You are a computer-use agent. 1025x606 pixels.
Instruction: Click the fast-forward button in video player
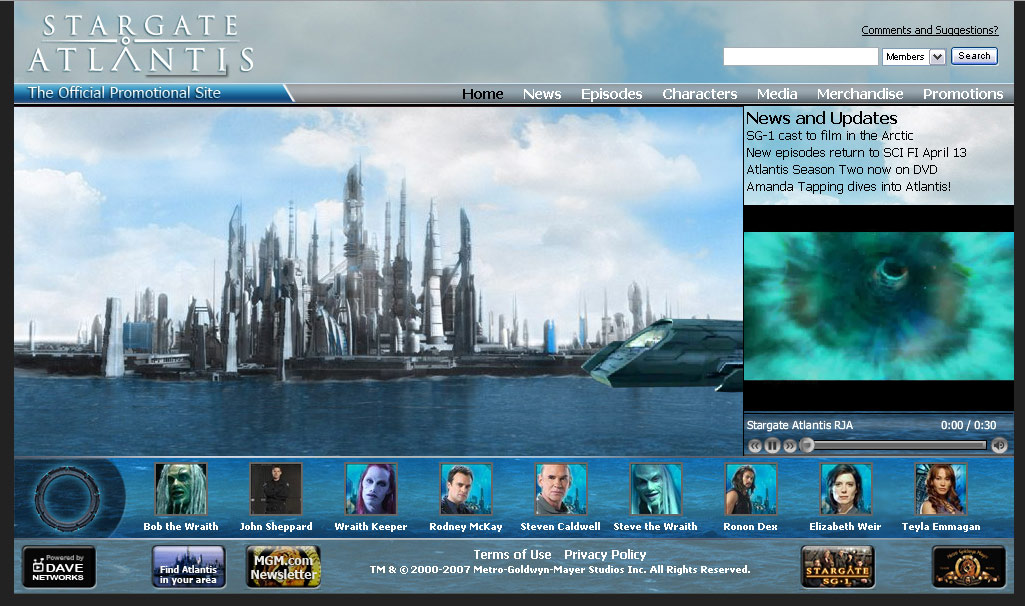[x=789, y=446]
